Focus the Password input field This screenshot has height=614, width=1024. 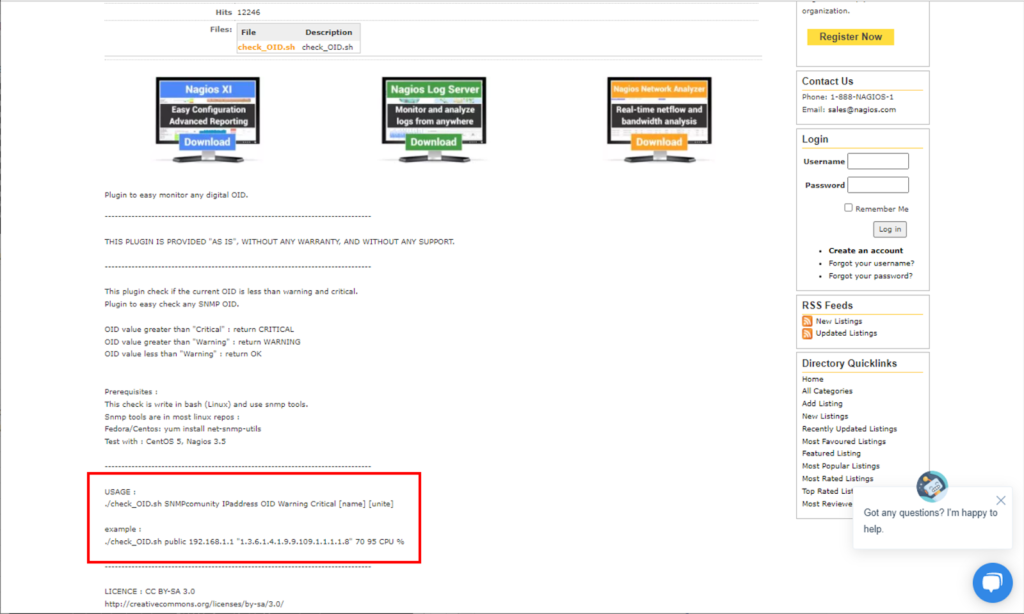(878, 185)
